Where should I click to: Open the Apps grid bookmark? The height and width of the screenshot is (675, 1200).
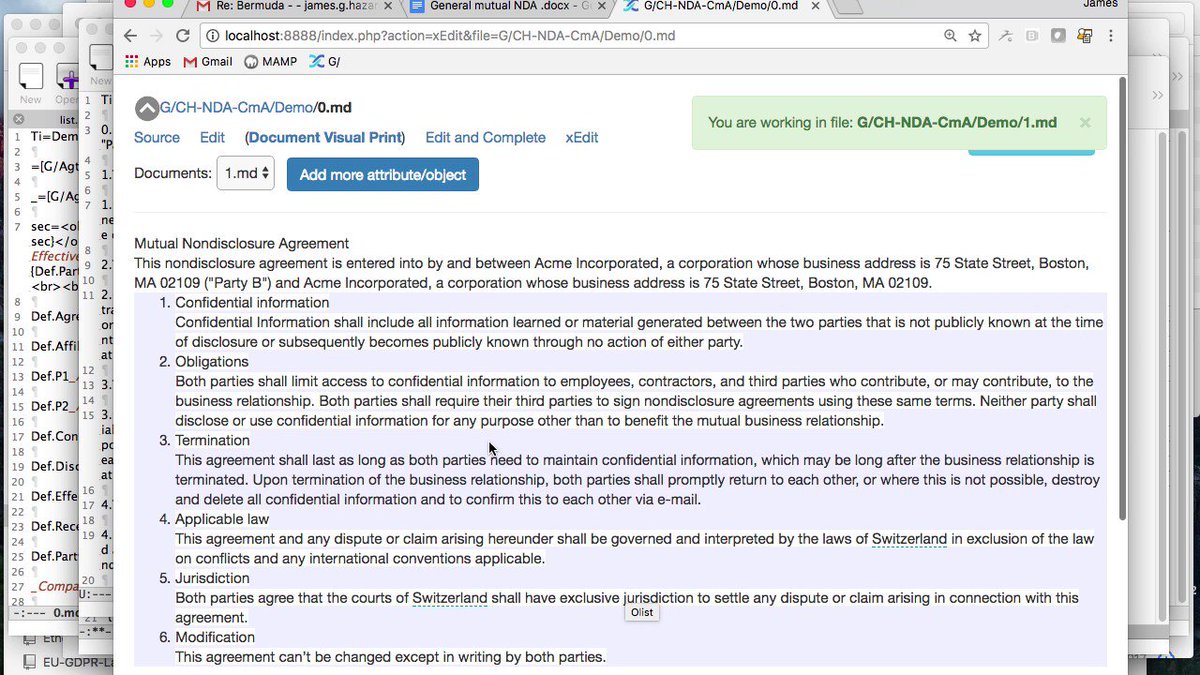[x=135, y=61]
